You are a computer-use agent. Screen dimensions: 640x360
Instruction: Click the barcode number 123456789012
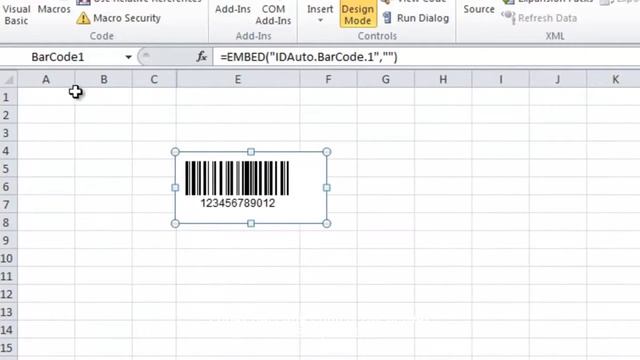(238, 203)
